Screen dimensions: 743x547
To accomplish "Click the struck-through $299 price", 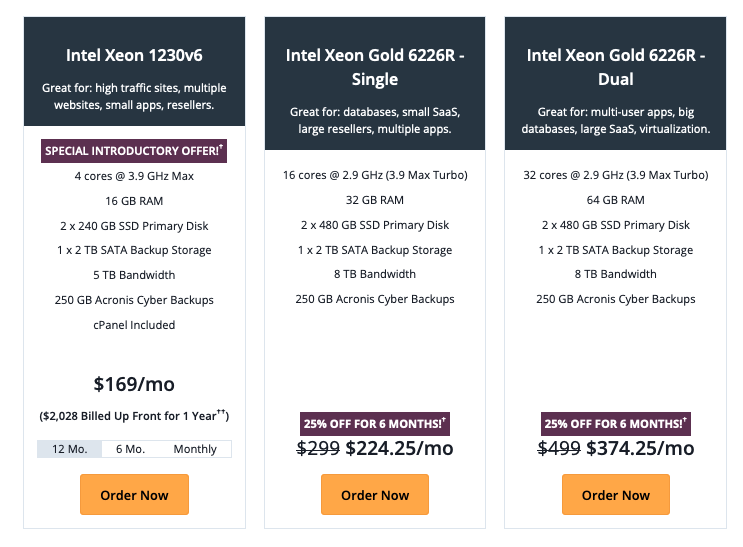I will (318, 448).
